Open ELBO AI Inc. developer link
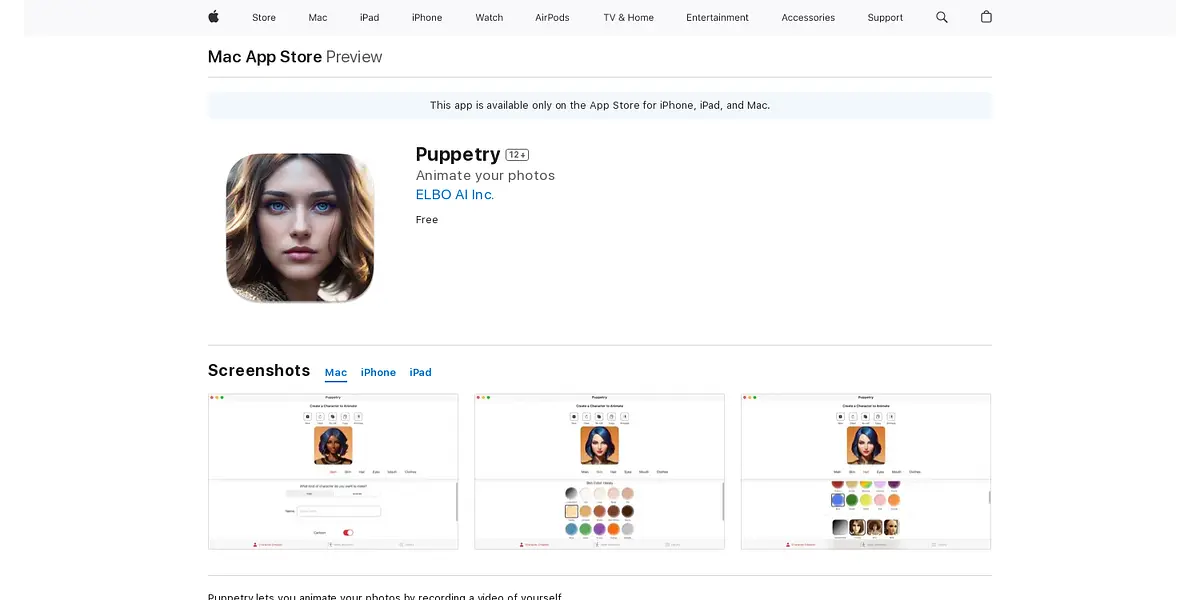This screenshot has width=1200, height=600. [x=455, y=195]
